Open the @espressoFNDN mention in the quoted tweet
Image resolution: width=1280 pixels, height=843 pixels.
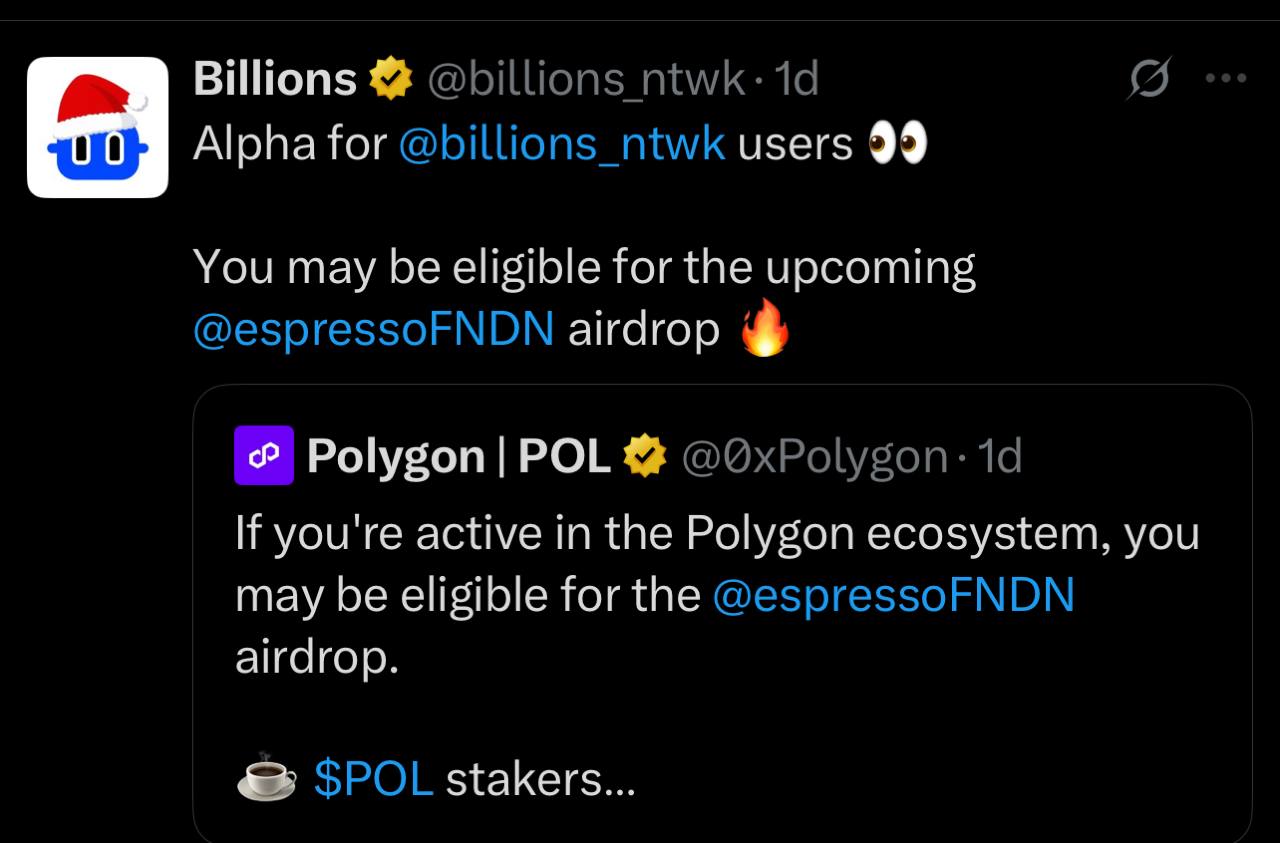pyautogui.click(x=893, y=596)
